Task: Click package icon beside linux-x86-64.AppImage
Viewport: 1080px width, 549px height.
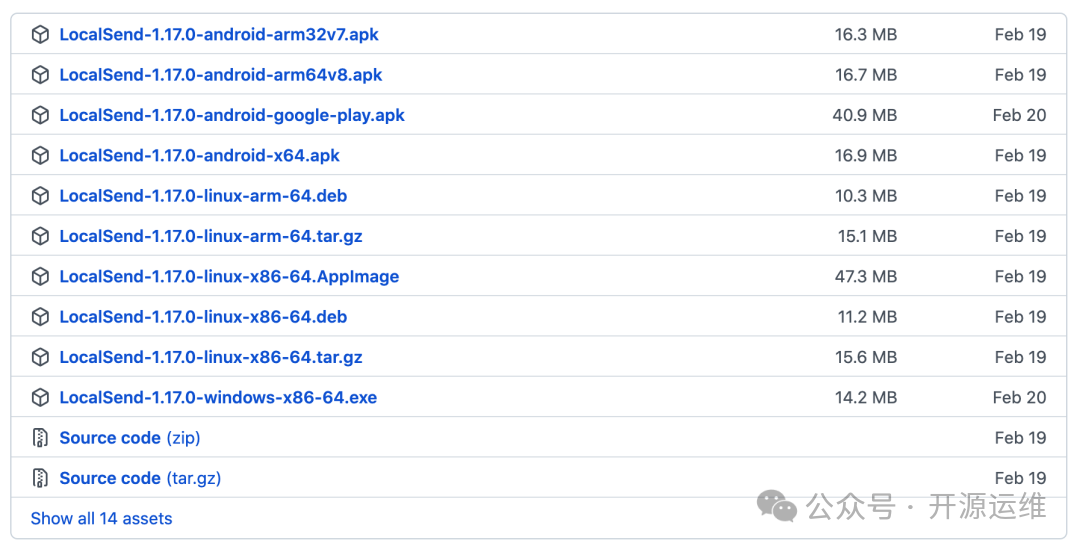Action: click(x=41, y=276)
